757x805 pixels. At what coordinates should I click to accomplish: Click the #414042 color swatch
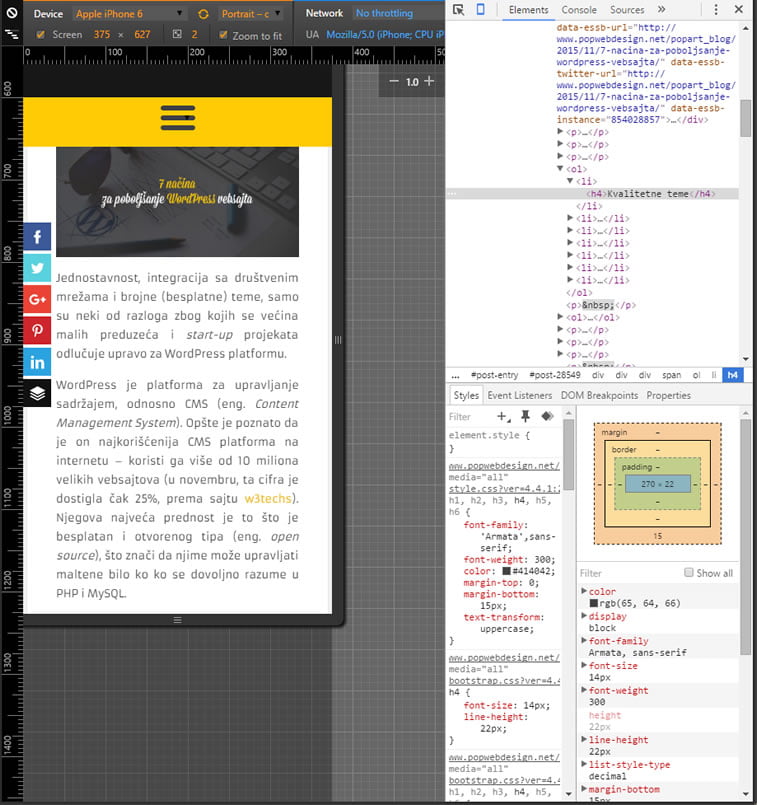506,571
